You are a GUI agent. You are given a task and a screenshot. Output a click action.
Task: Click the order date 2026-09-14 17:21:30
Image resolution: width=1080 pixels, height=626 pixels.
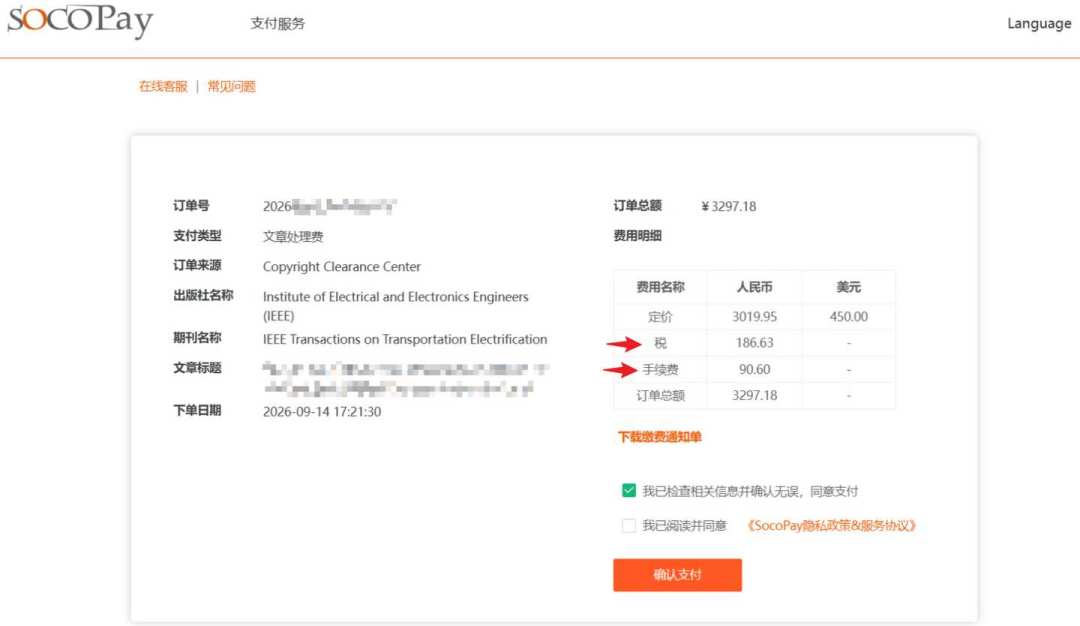(322, 412)
